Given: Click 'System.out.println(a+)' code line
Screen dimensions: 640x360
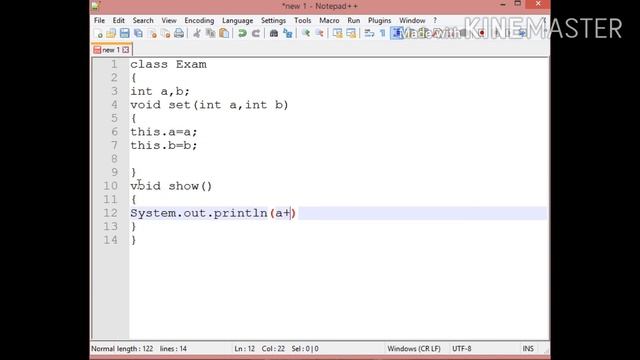Looking at the screenshot, I should point(213,213).
